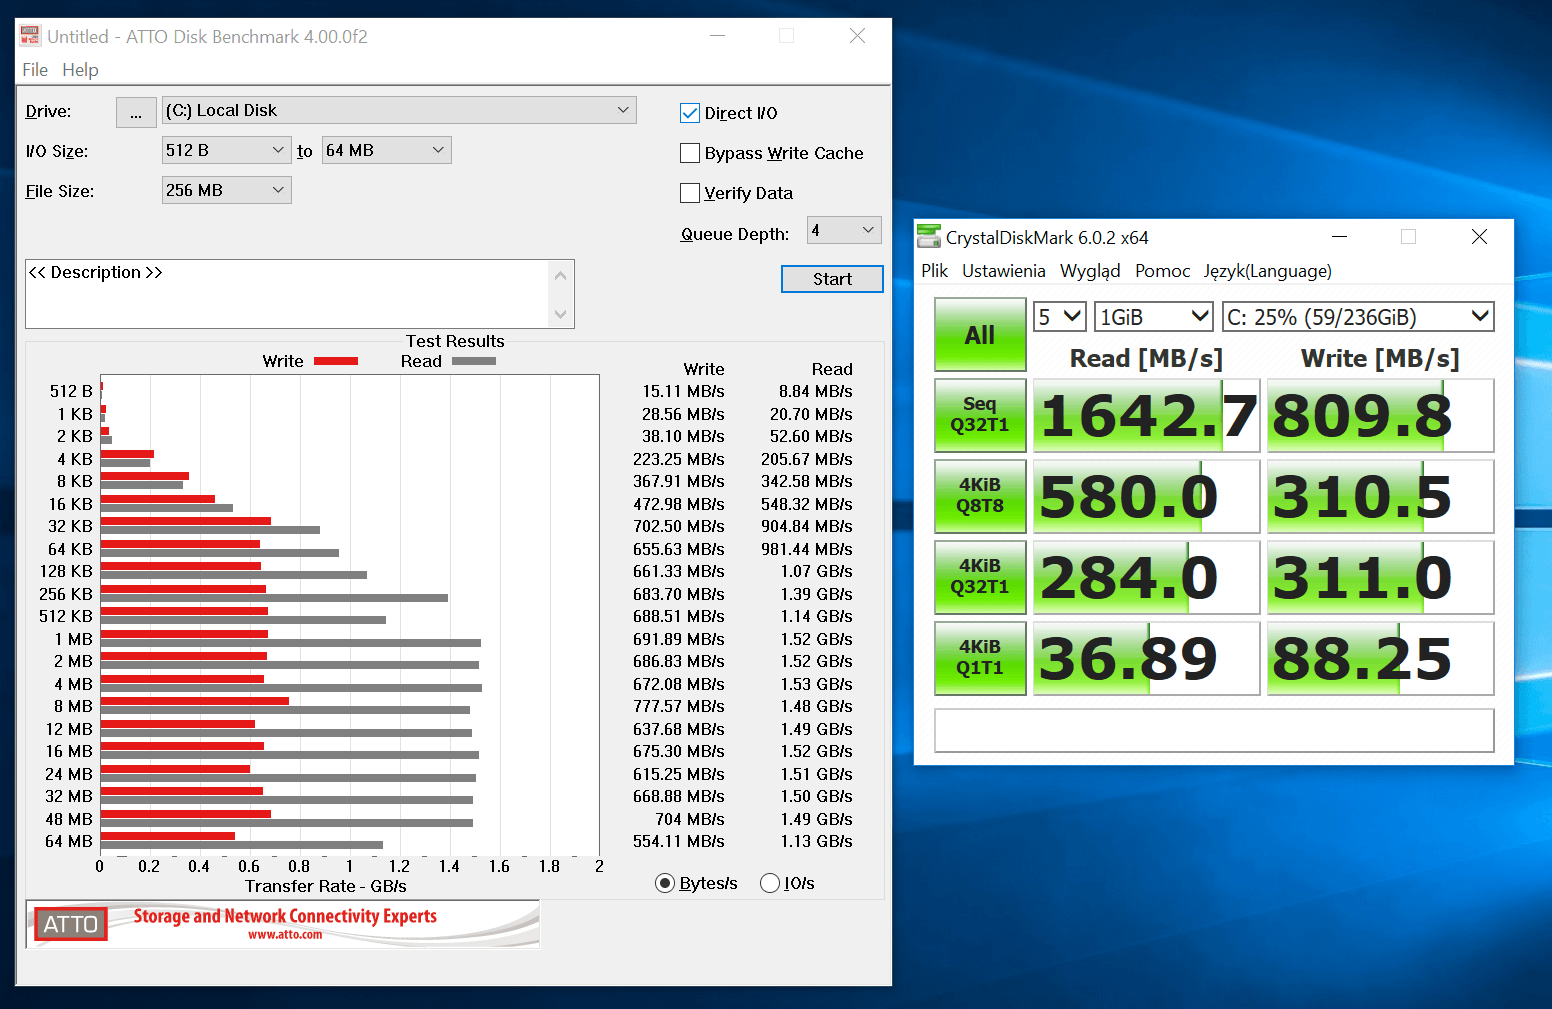1552x1009 pixels.
Task: Click the 8 MB write value 777.57 MB/s
Action: pyautogui.click(x=679, y=706)
